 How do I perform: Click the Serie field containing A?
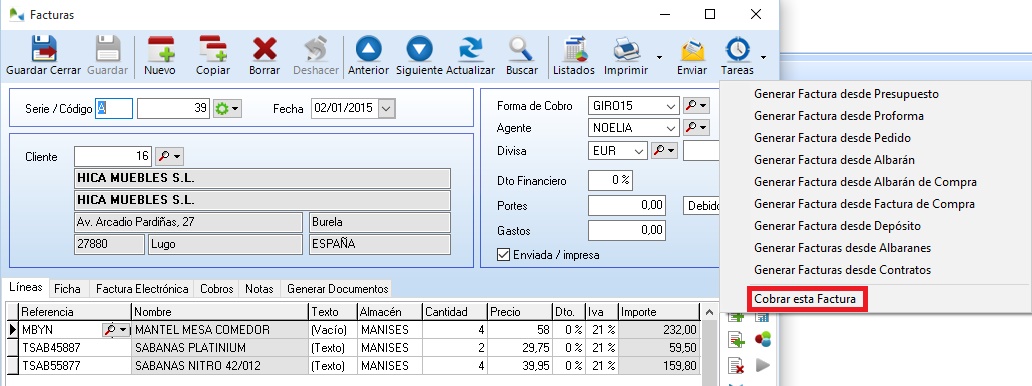[x=115, y=109]
